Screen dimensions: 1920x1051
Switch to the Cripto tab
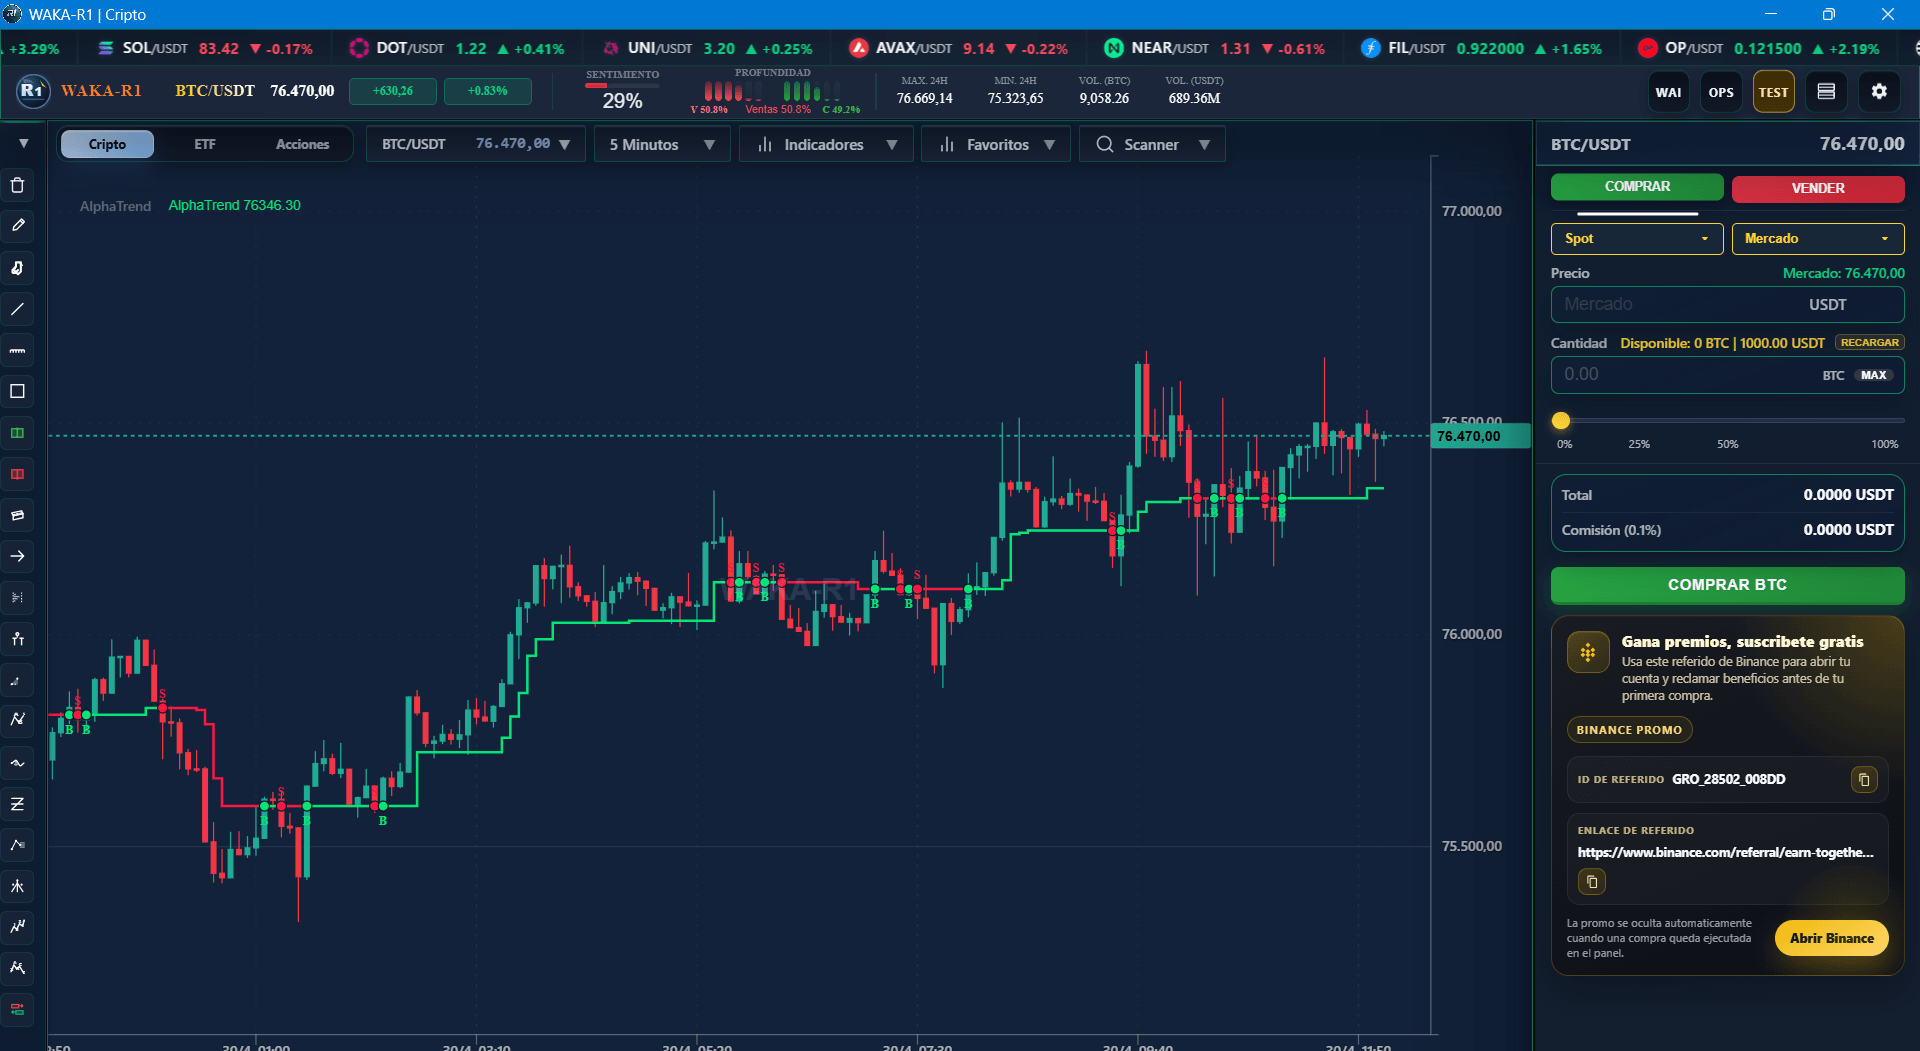tap(107, 144)
